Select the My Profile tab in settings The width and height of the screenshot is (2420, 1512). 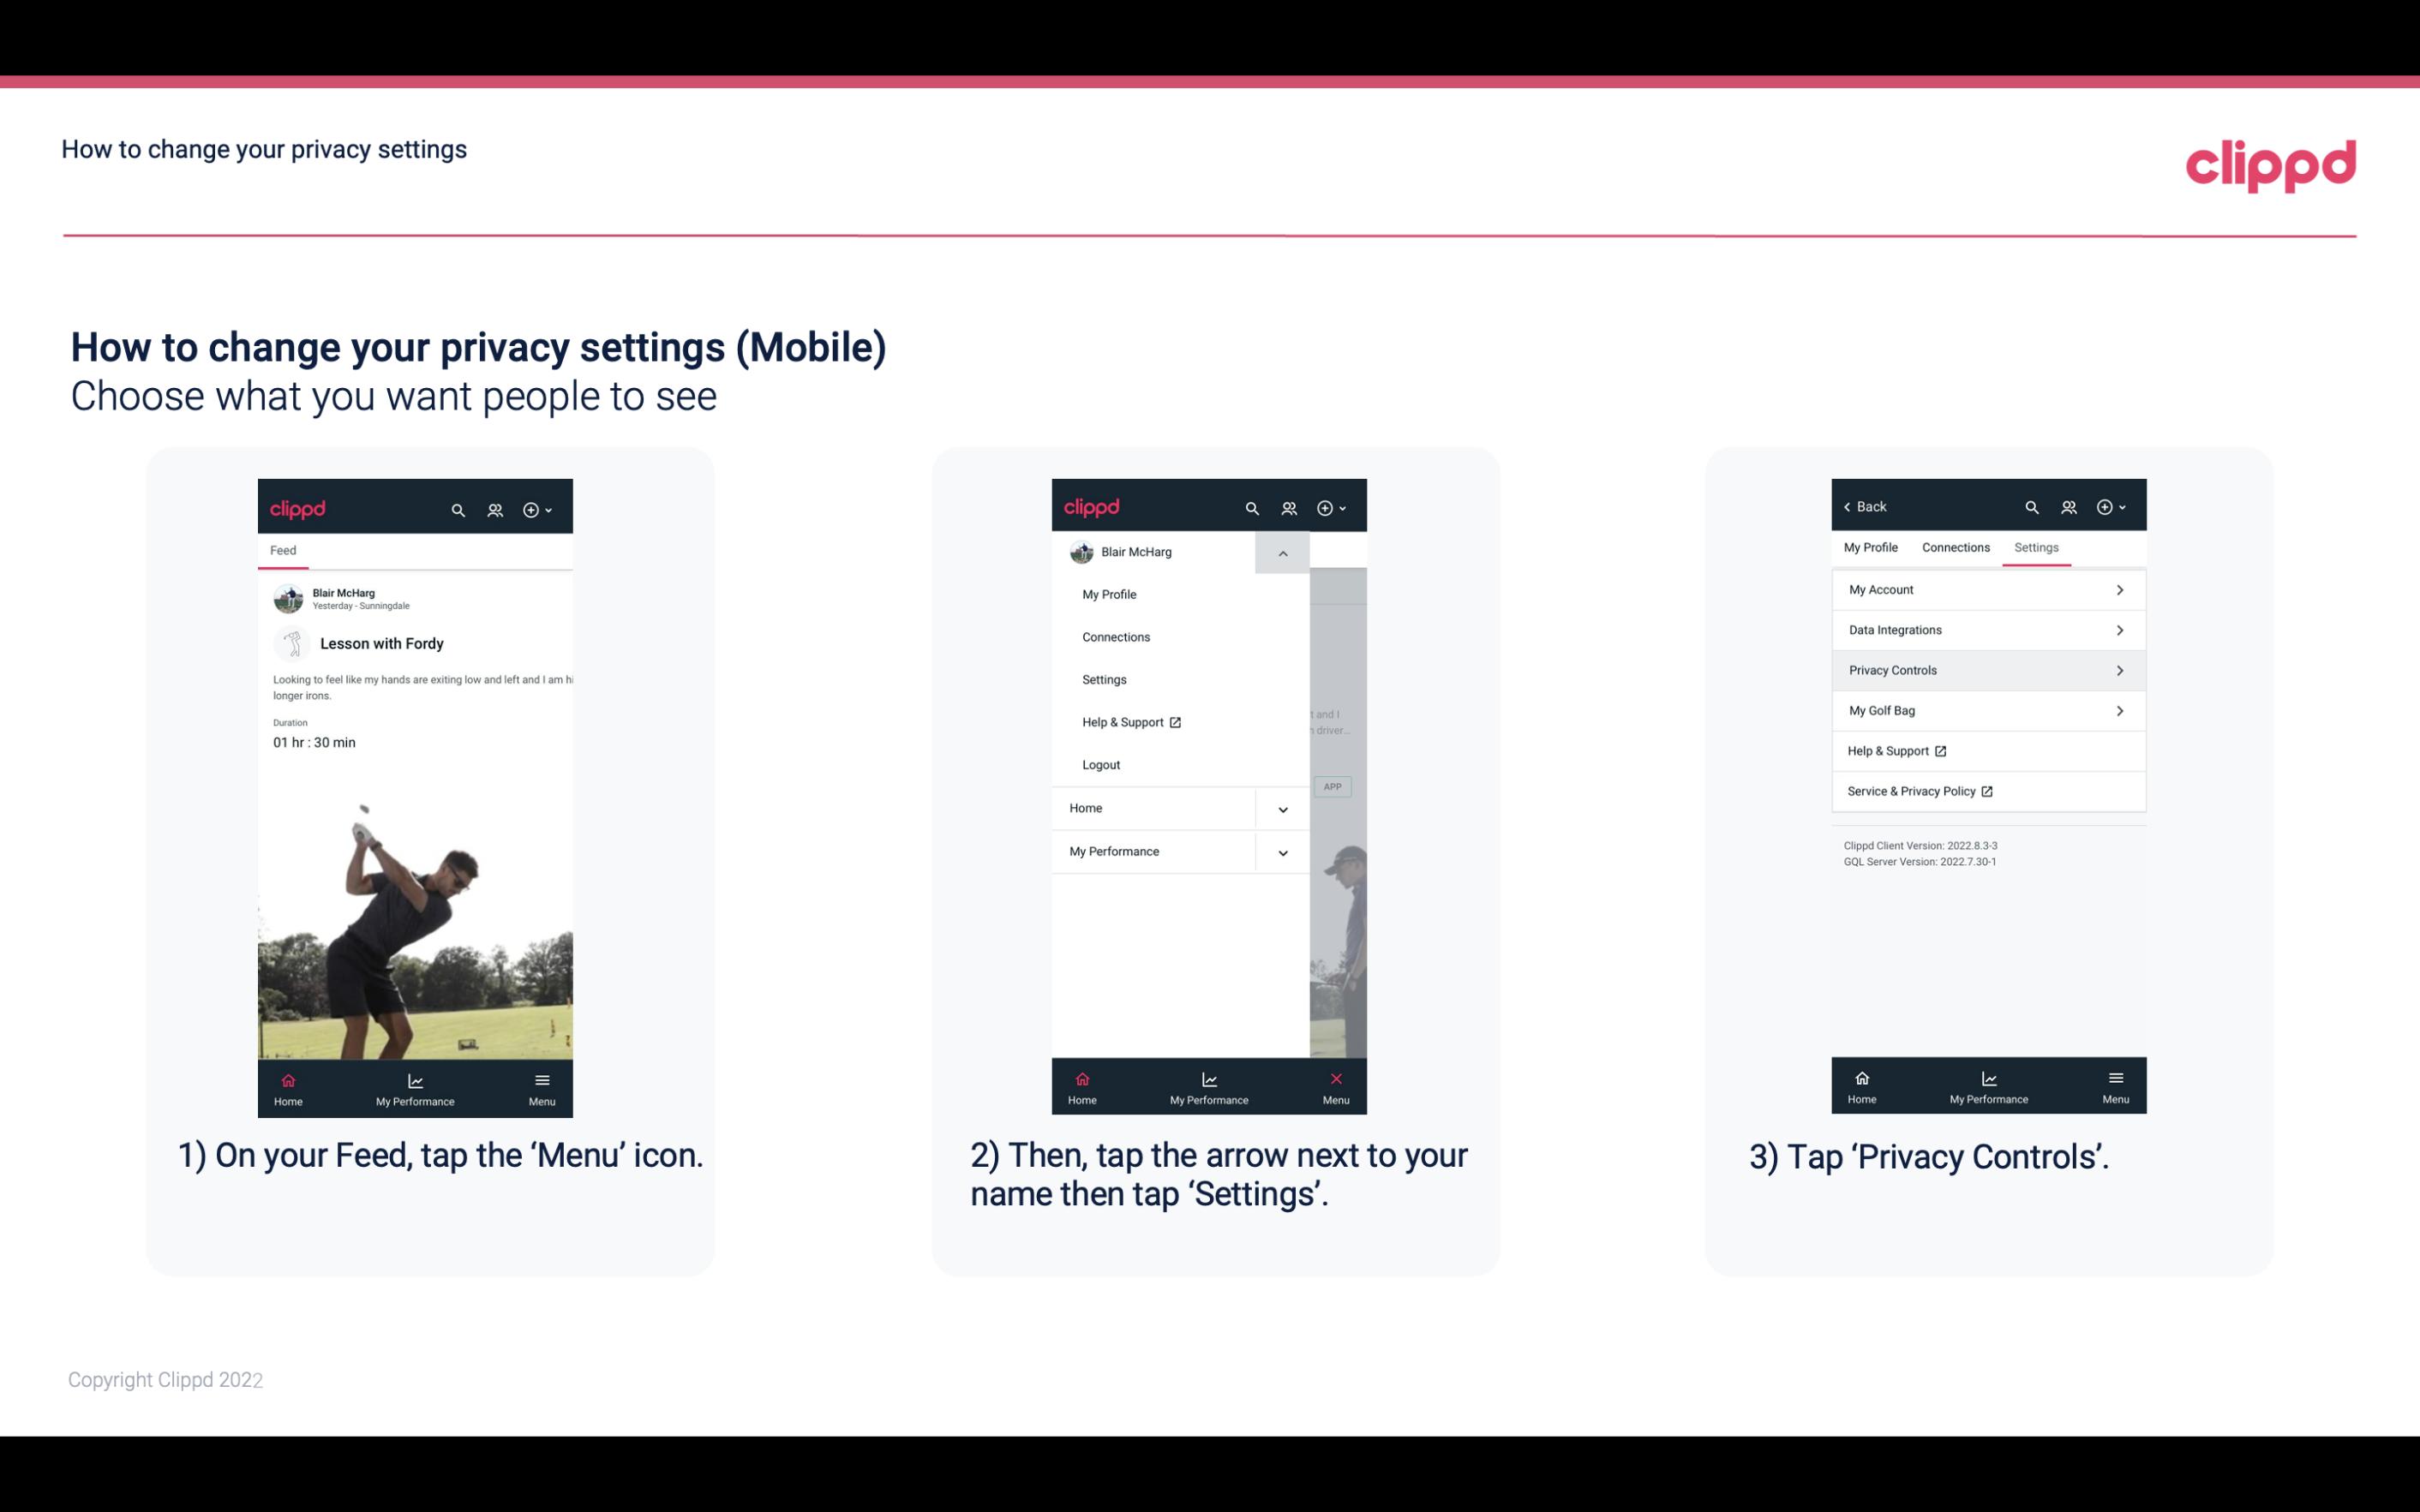1872,547
